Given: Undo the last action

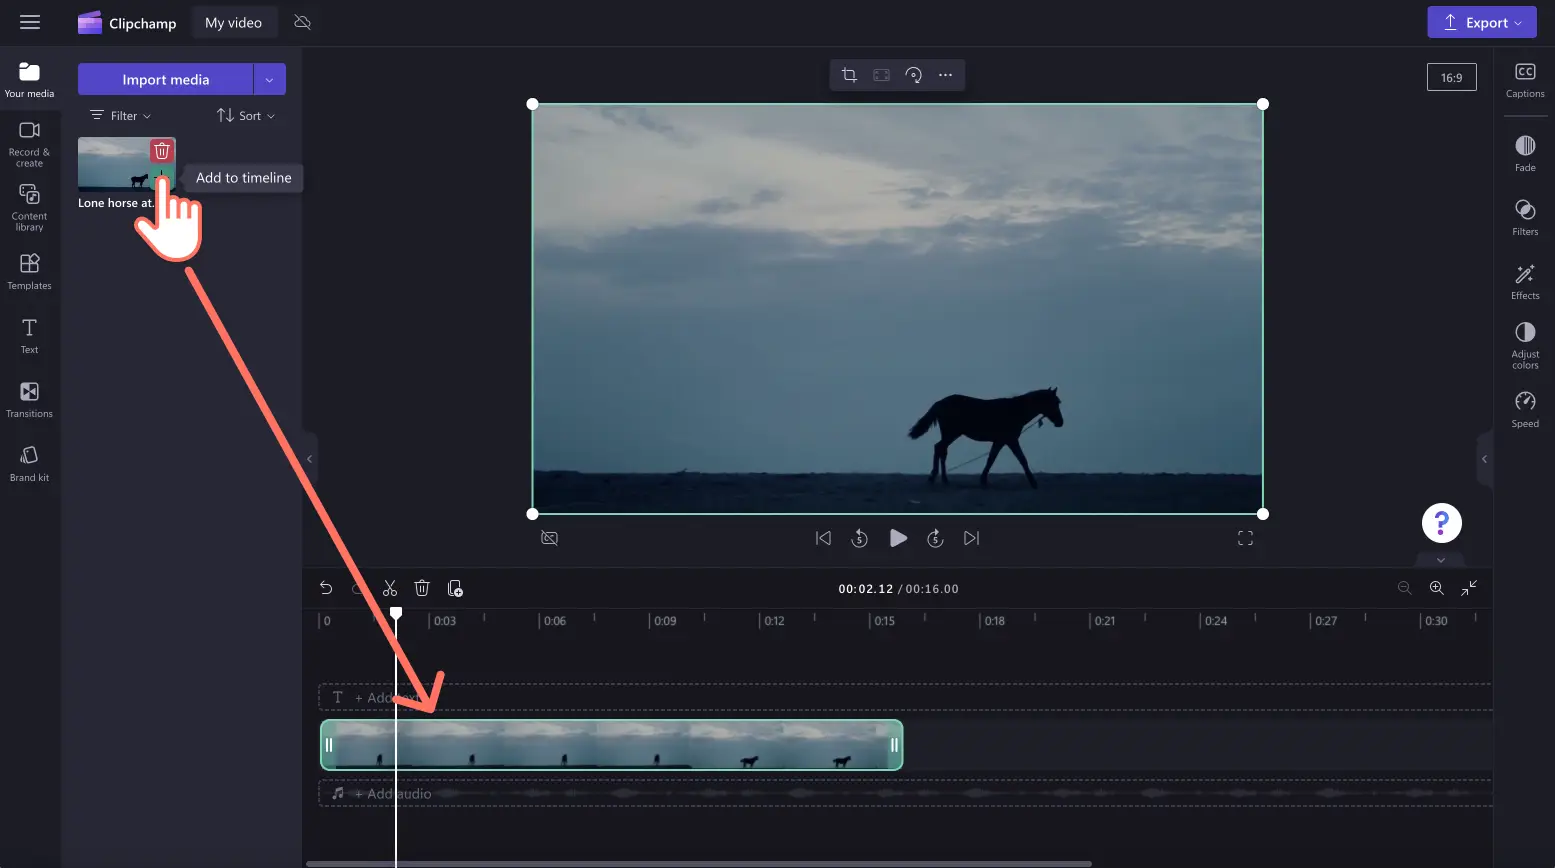Looking at the screenshot, I should [x=326, y=588].
